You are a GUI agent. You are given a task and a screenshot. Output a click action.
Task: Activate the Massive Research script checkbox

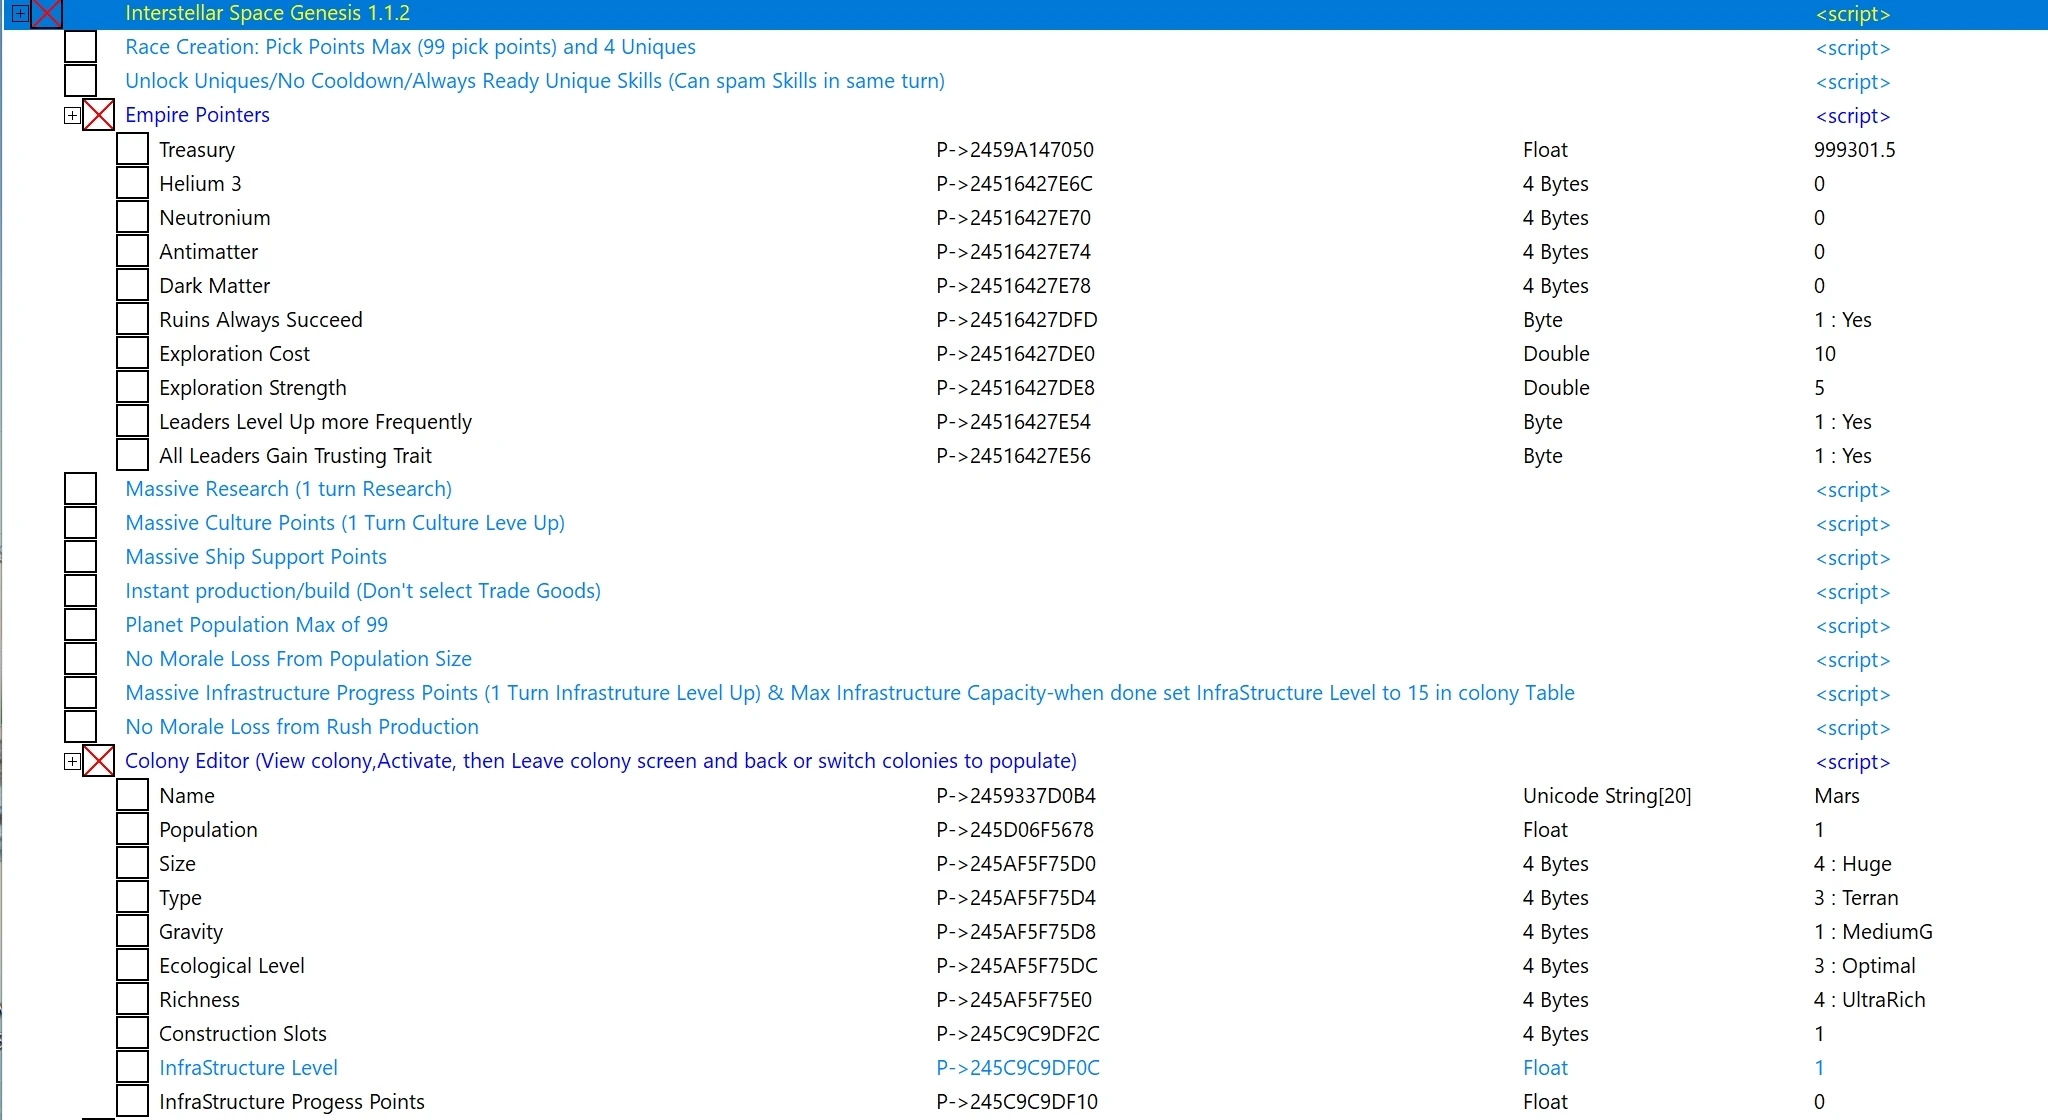[x=80, y=489]
